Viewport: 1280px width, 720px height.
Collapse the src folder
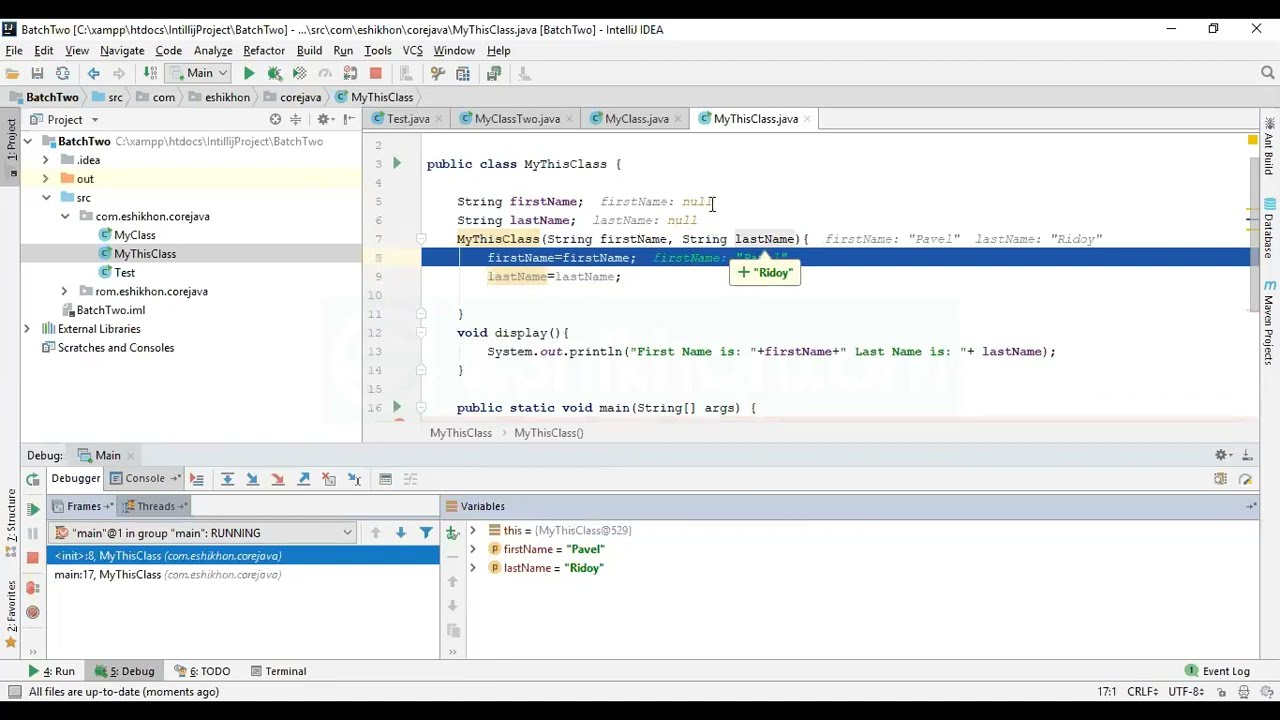coord(46,198)
